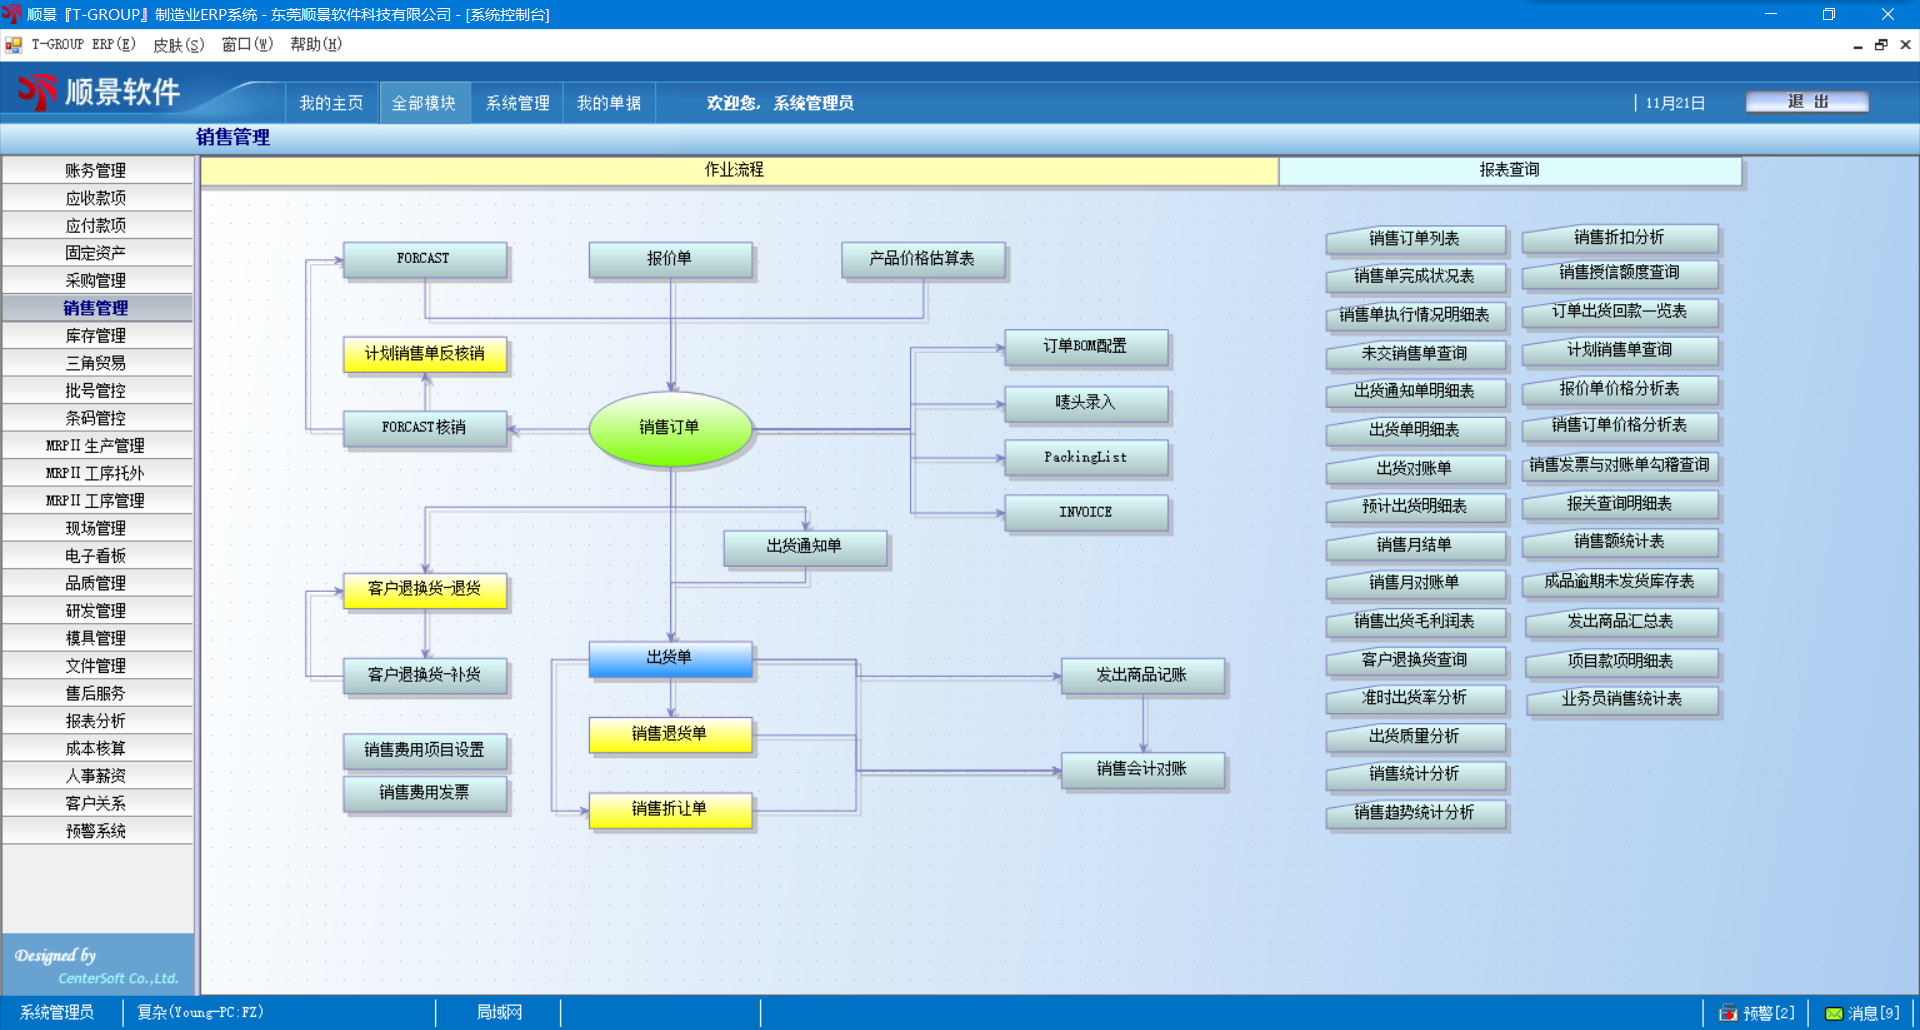Select 采购管理 in the module list
Screen dimensions: 1920x1030
[x=96, y=281]
